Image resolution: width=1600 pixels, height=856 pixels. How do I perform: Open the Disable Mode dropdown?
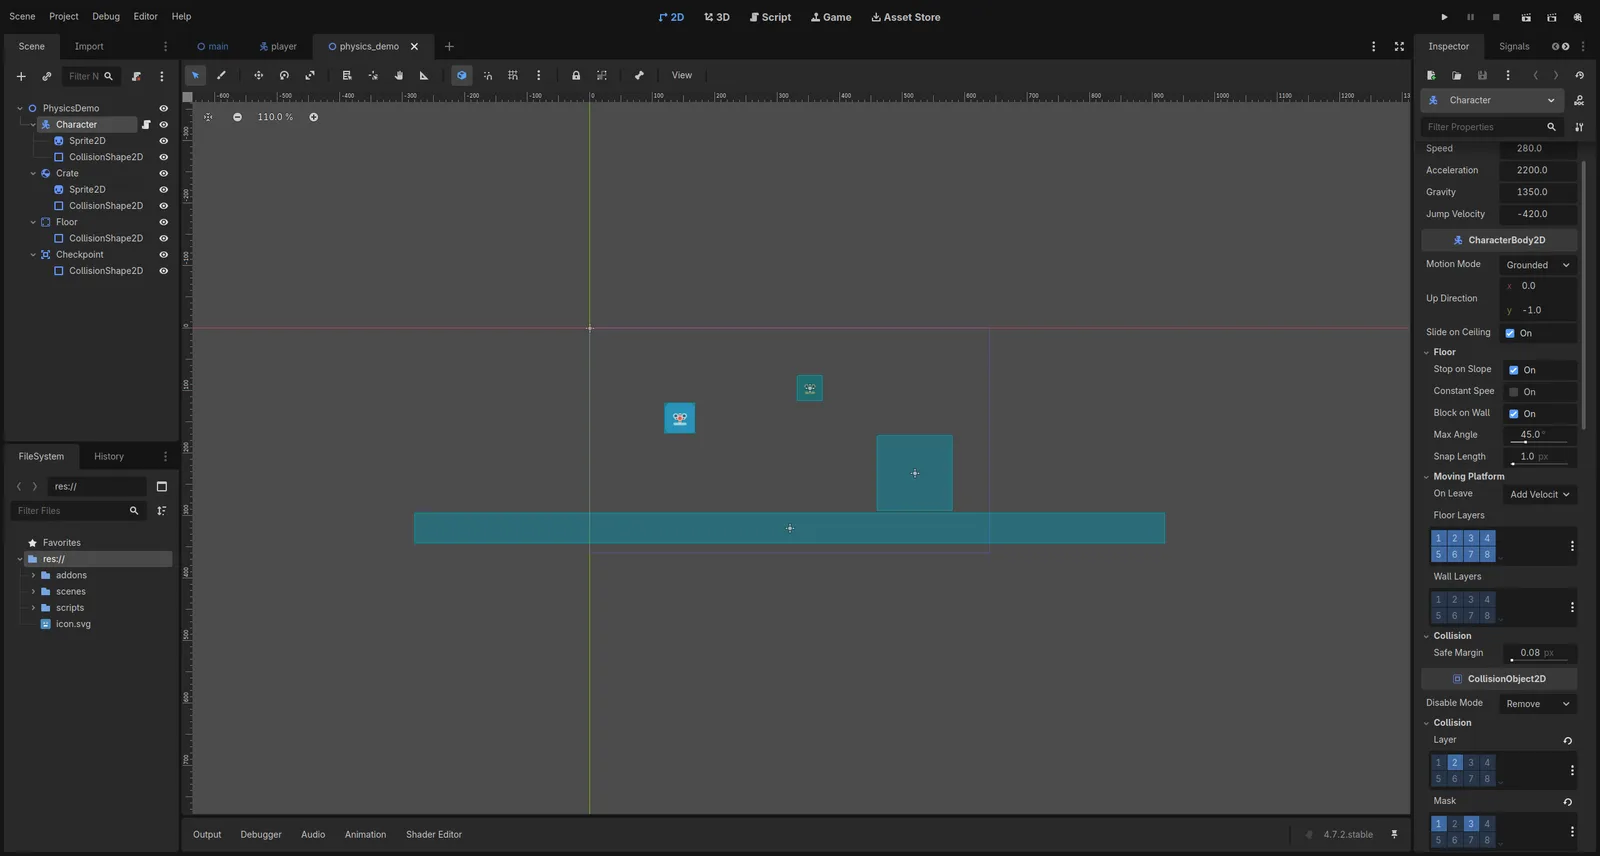pos(1538,704)
